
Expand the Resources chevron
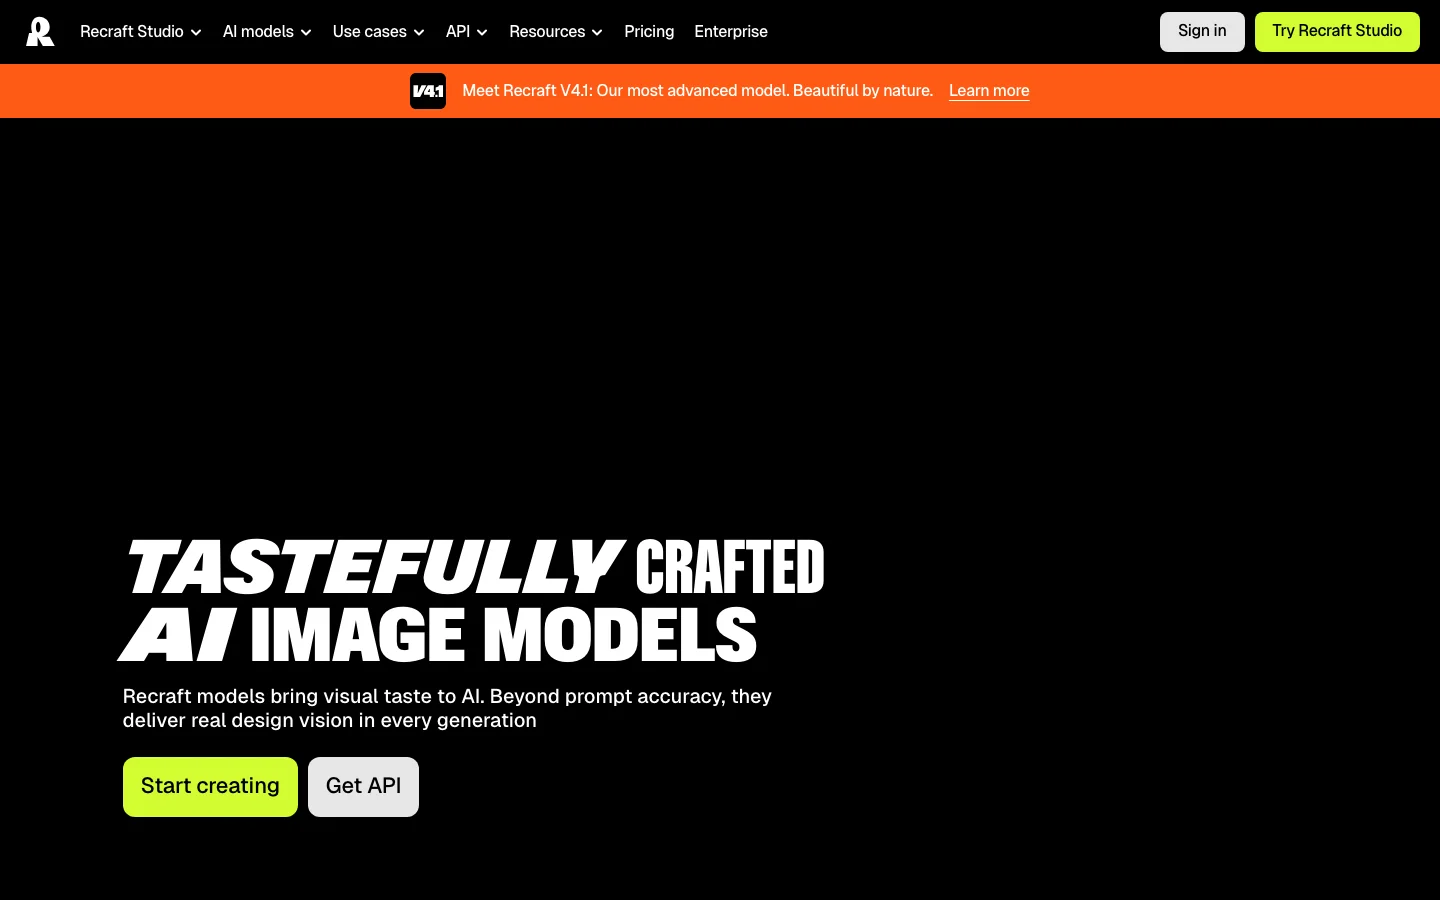click(x=597, y=33)
